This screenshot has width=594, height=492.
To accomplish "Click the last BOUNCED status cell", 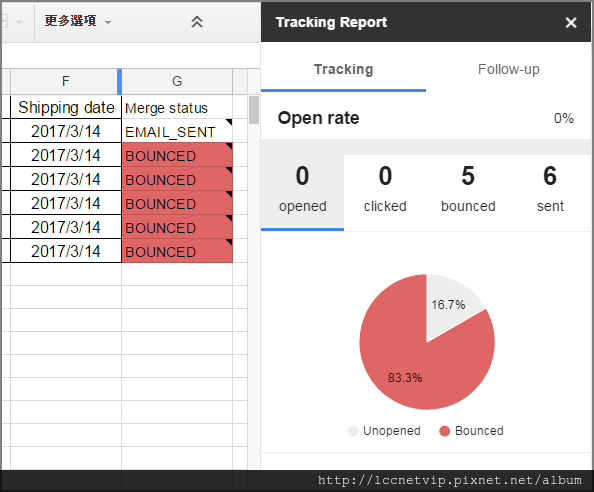I will pos(177,251).
